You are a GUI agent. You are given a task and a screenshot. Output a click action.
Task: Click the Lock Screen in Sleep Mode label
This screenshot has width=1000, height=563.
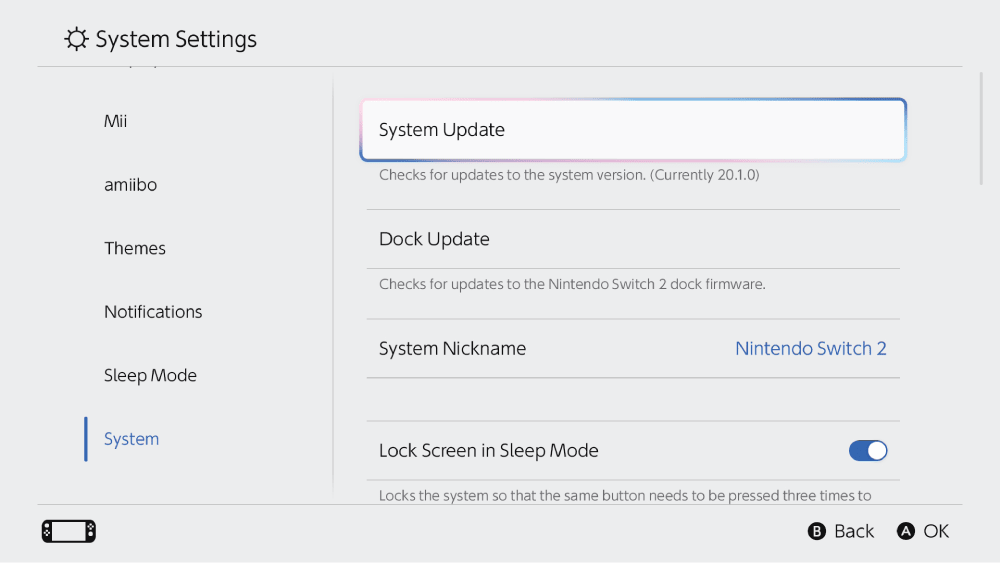[x=488, y=451]
